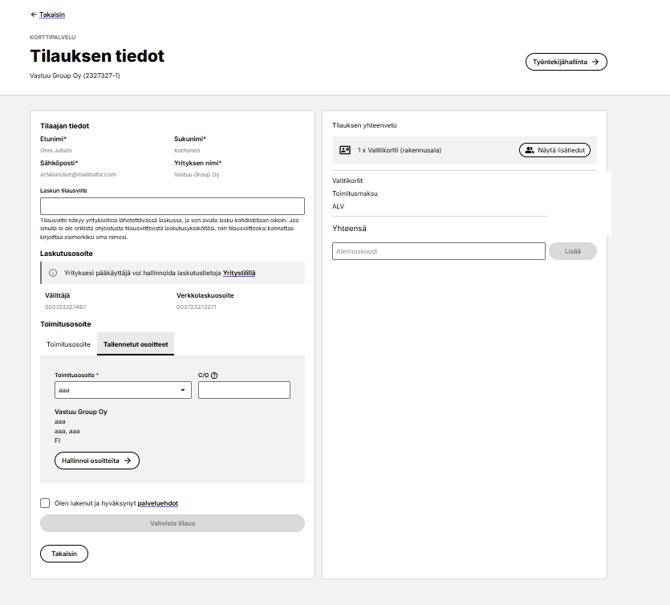Click the info icon in billing notice
Image resolution: width=670 pixels, height=605 pixels.
pos(53,273)
